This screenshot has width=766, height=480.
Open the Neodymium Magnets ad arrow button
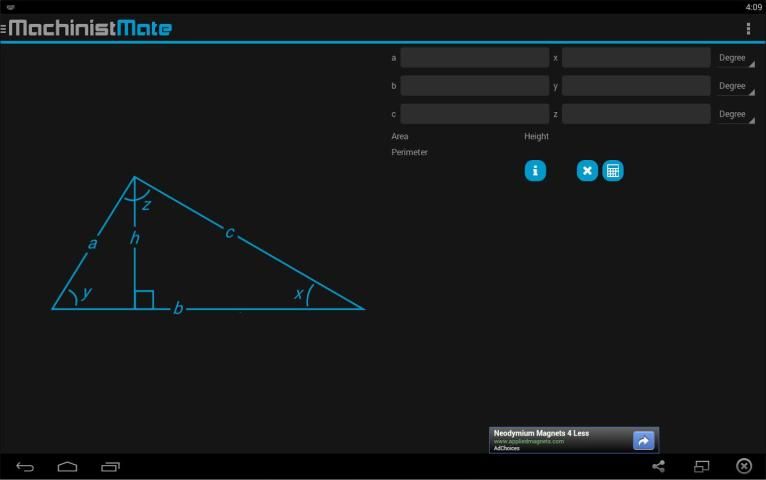(x=643, y=440)
